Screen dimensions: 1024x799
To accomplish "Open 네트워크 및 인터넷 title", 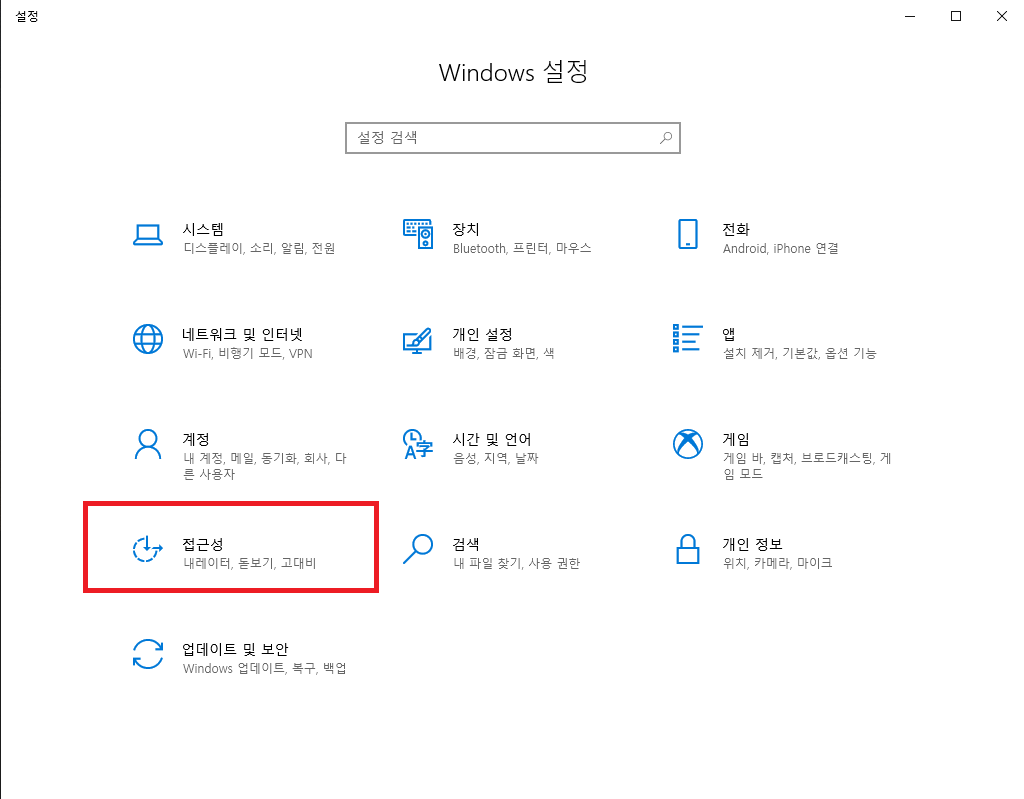I will click(x=242, y=334).
